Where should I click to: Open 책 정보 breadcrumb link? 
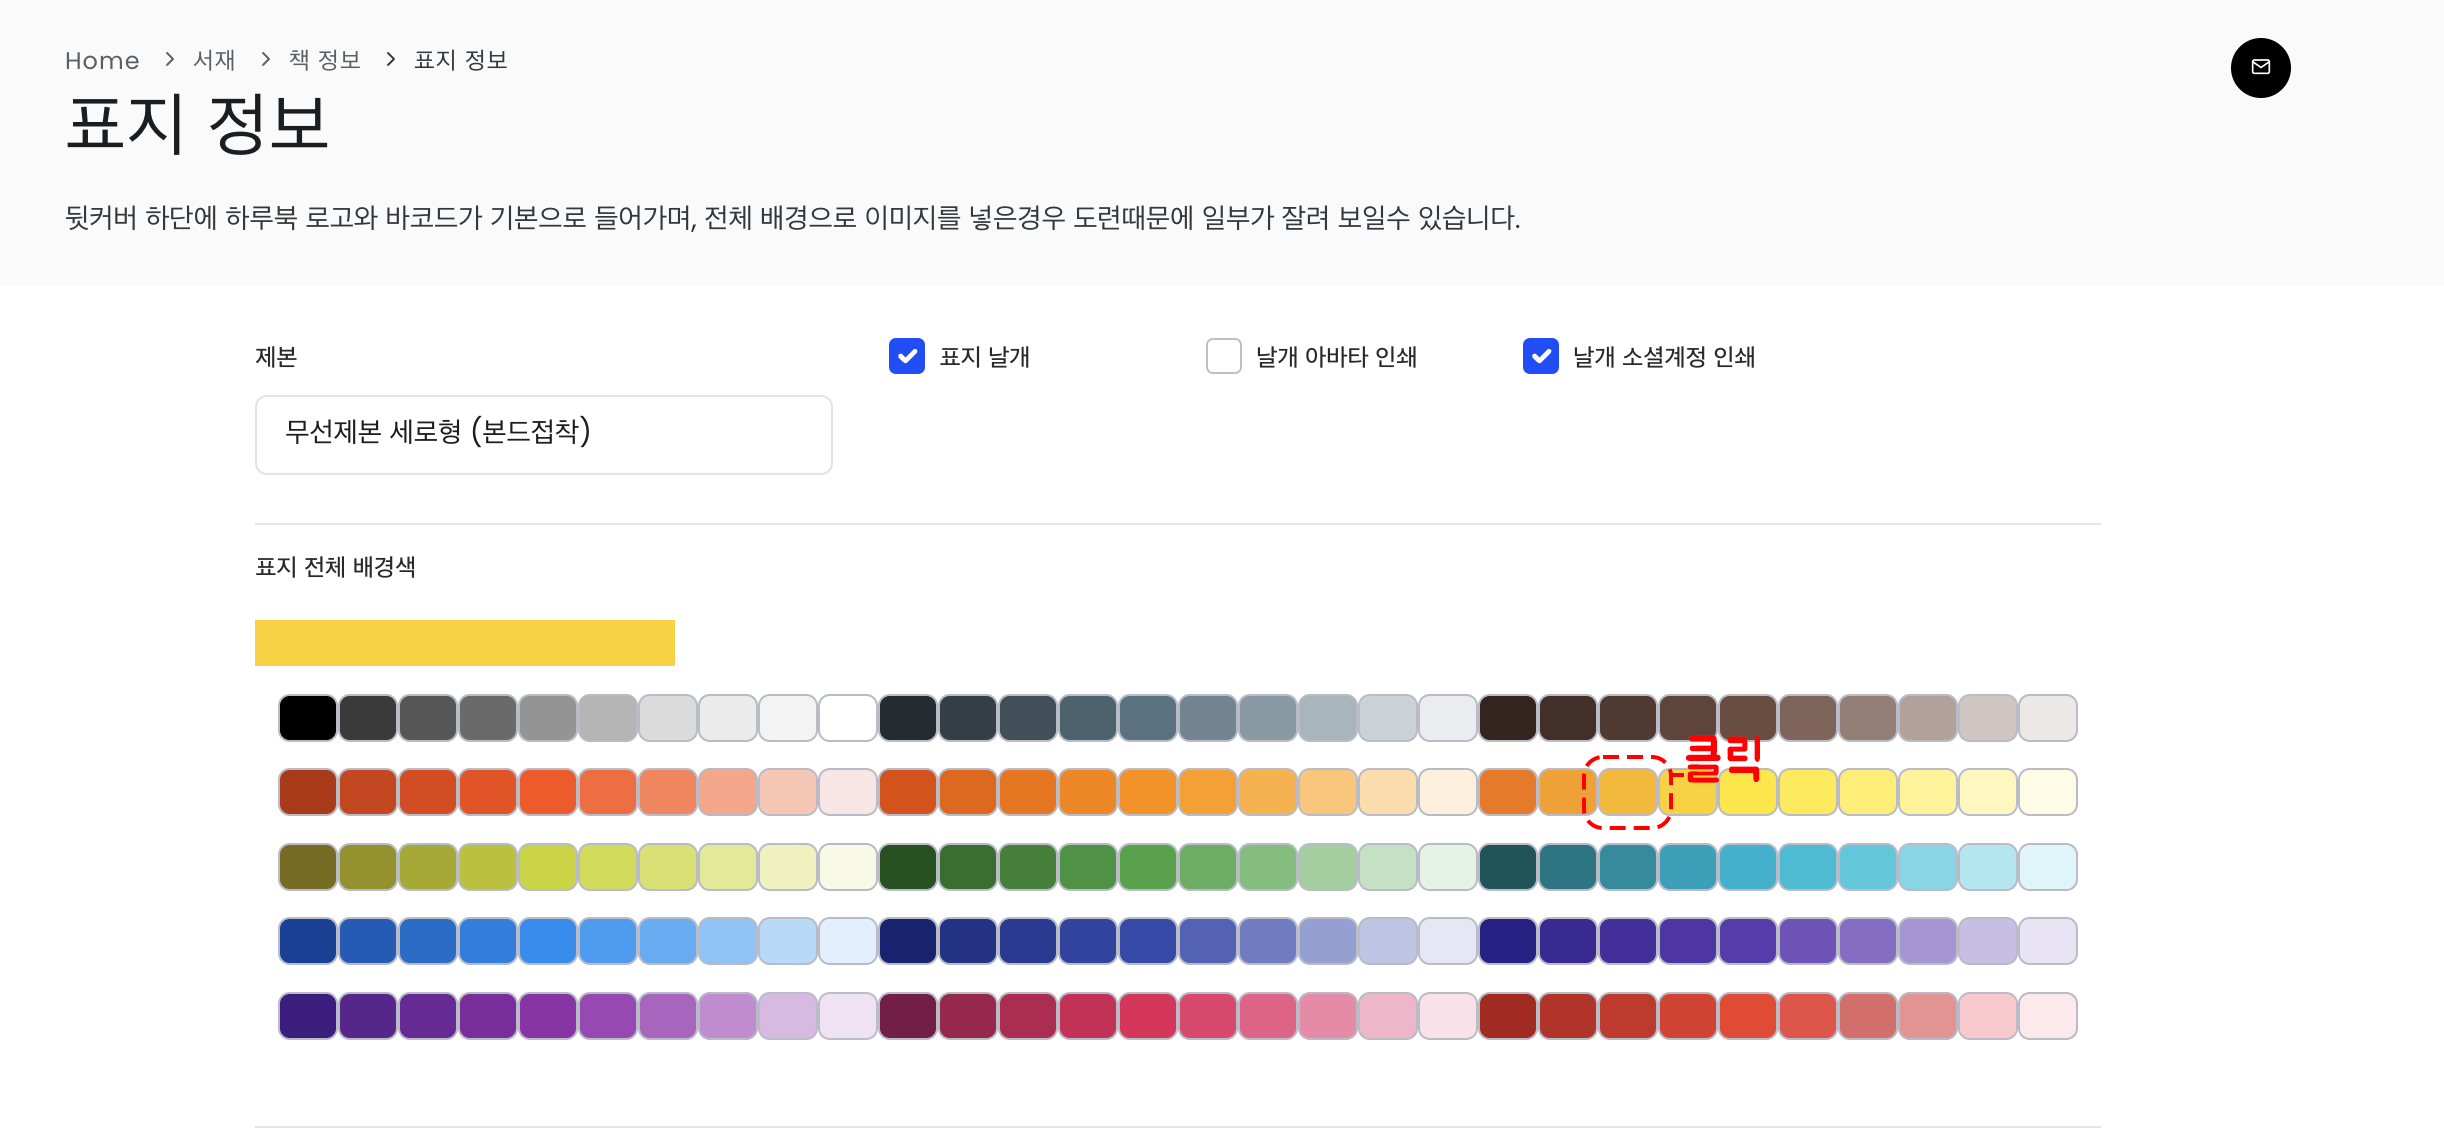(x=324, y=60)
